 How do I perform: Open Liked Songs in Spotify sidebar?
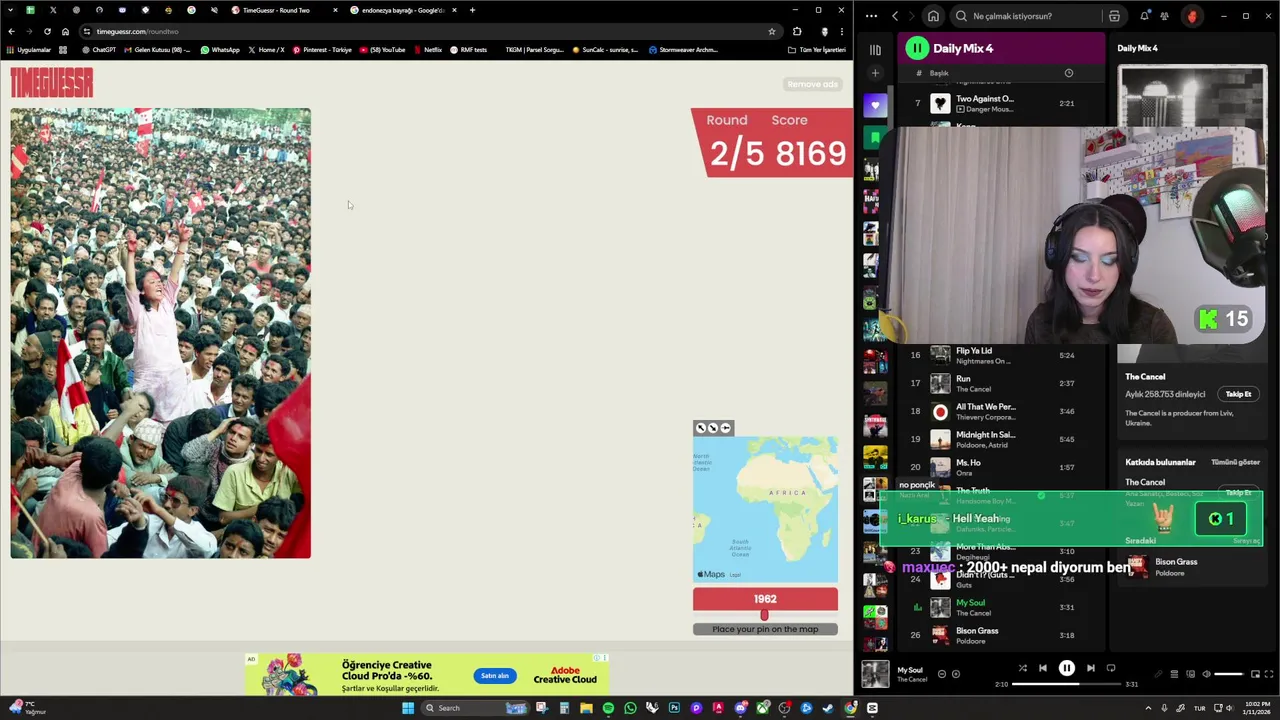point(875,105)
